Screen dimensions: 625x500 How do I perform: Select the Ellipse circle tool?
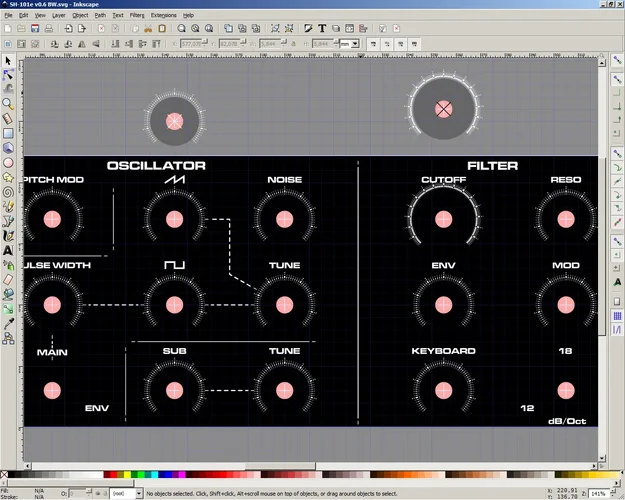point(8,162)
